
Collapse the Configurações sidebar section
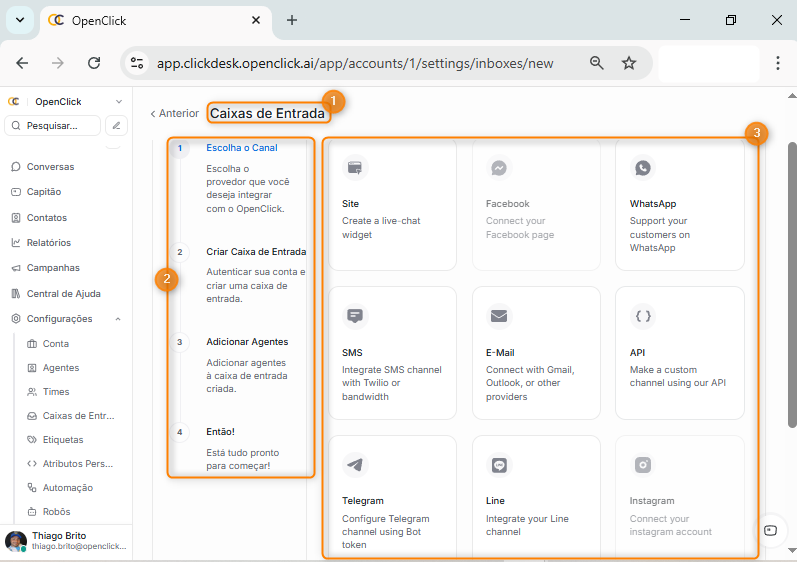point(118,319)
